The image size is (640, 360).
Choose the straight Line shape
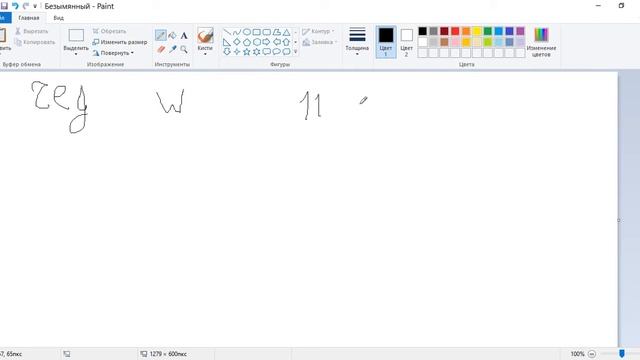[227, 32]
